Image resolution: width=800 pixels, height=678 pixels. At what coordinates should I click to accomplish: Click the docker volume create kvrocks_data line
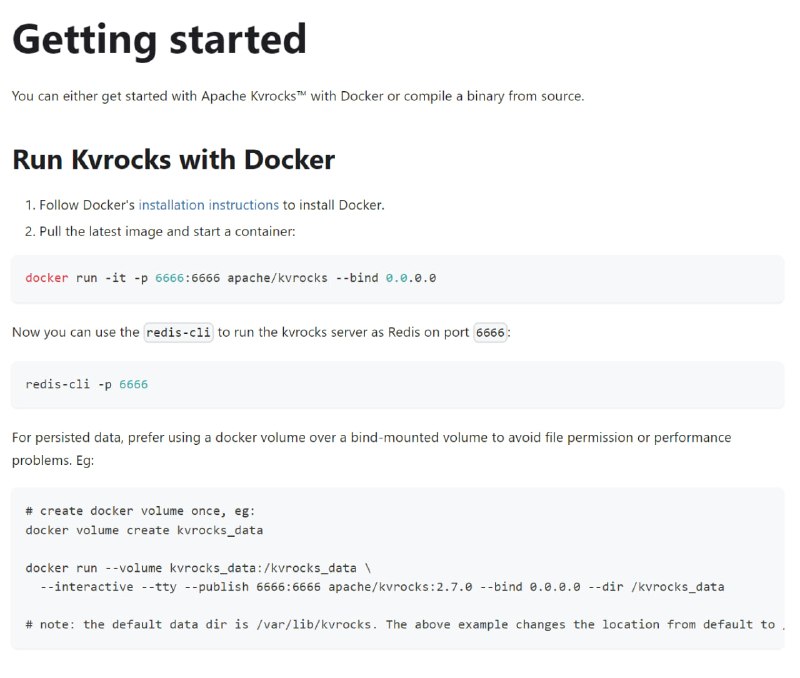point(144,531)
